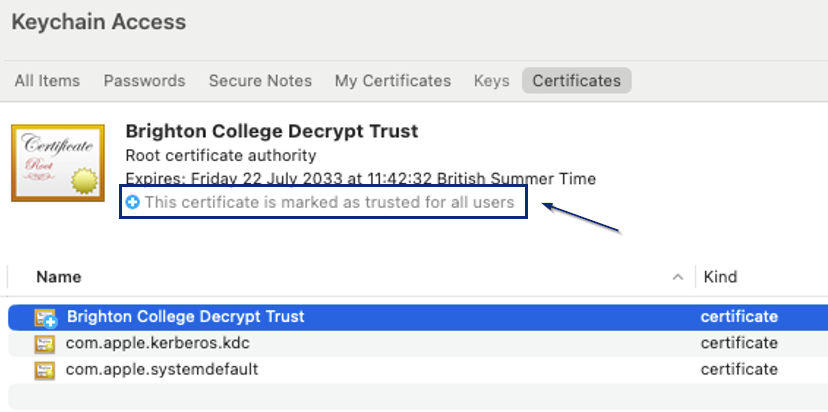Click the trusted for all users message
The image size is (828, 412).
330,202
